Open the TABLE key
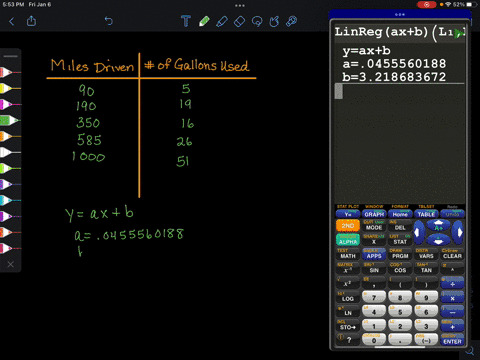480x360 pixels. (x=426, y=214)
